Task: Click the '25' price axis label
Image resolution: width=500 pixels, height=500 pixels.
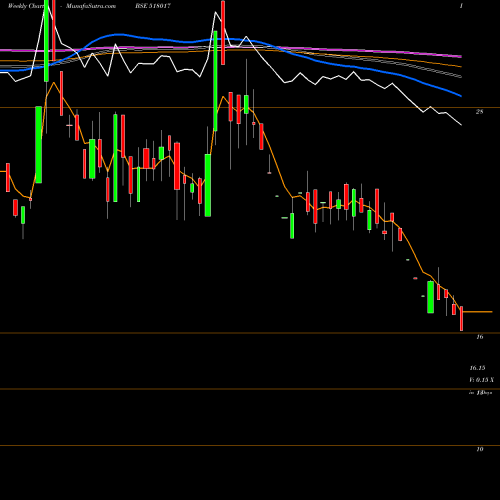Action: [479, 112]
